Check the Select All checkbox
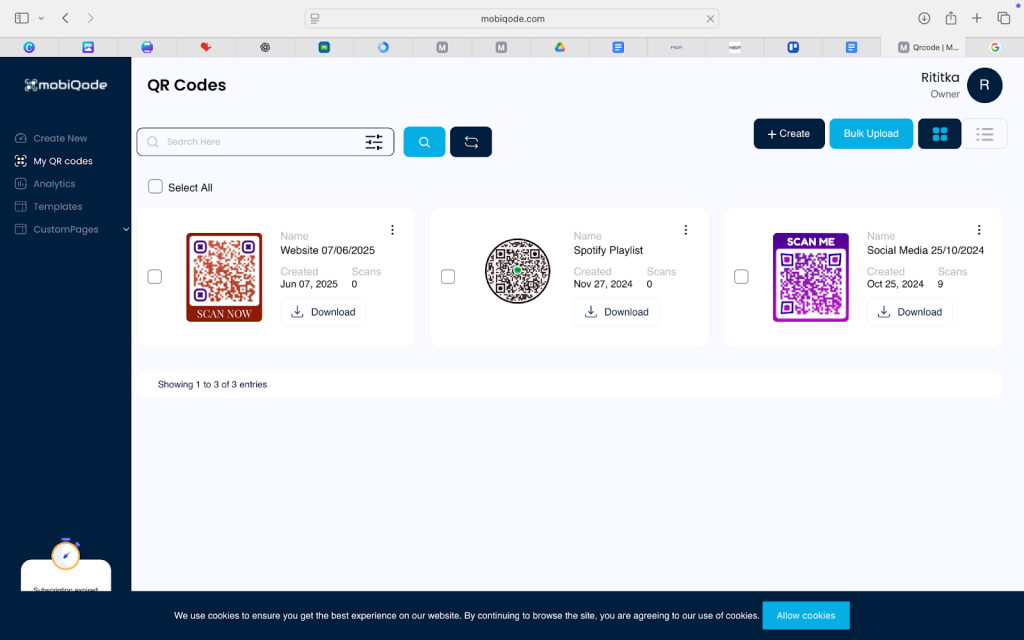Image resolution: width=1024 pixels, height=640 pixels. point(155,187)
